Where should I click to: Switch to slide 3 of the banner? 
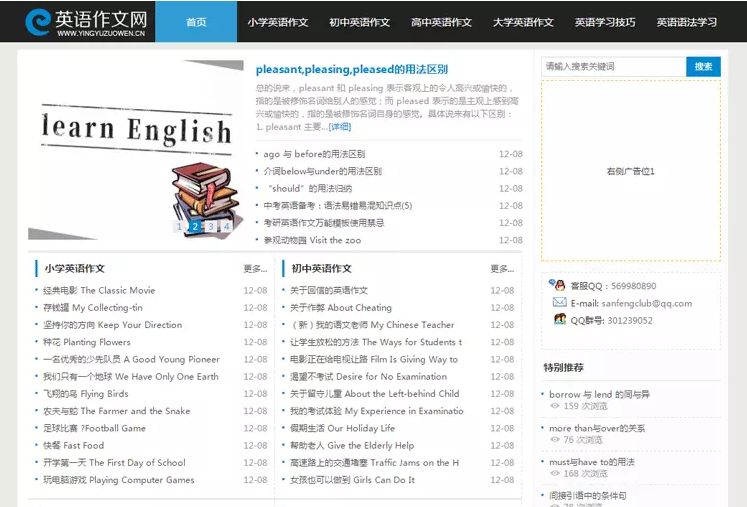point(211,226)
